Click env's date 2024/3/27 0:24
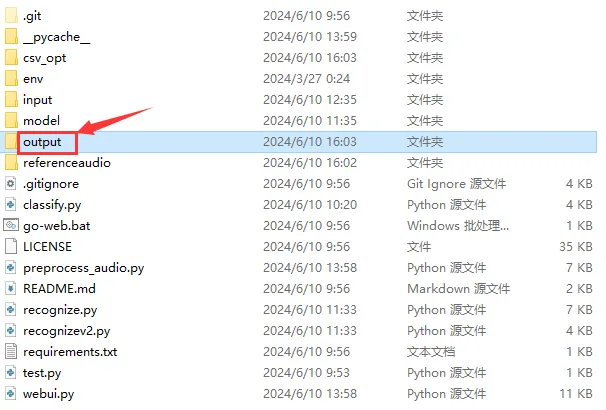The image size is (606, 410). [306, 78]
